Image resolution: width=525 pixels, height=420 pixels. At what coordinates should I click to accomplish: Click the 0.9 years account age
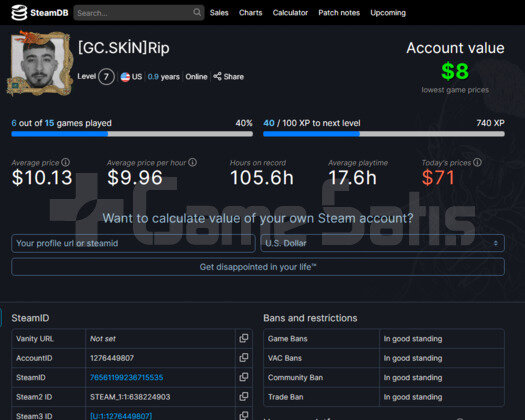[163, 77]
